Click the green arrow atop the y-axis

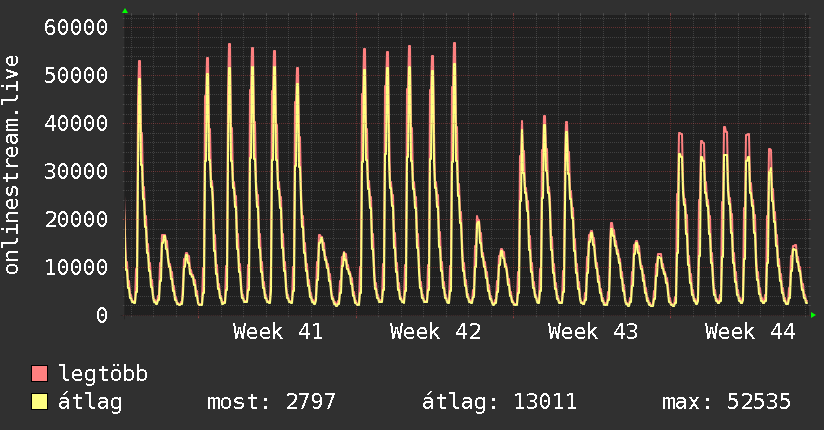coord(125,11)
